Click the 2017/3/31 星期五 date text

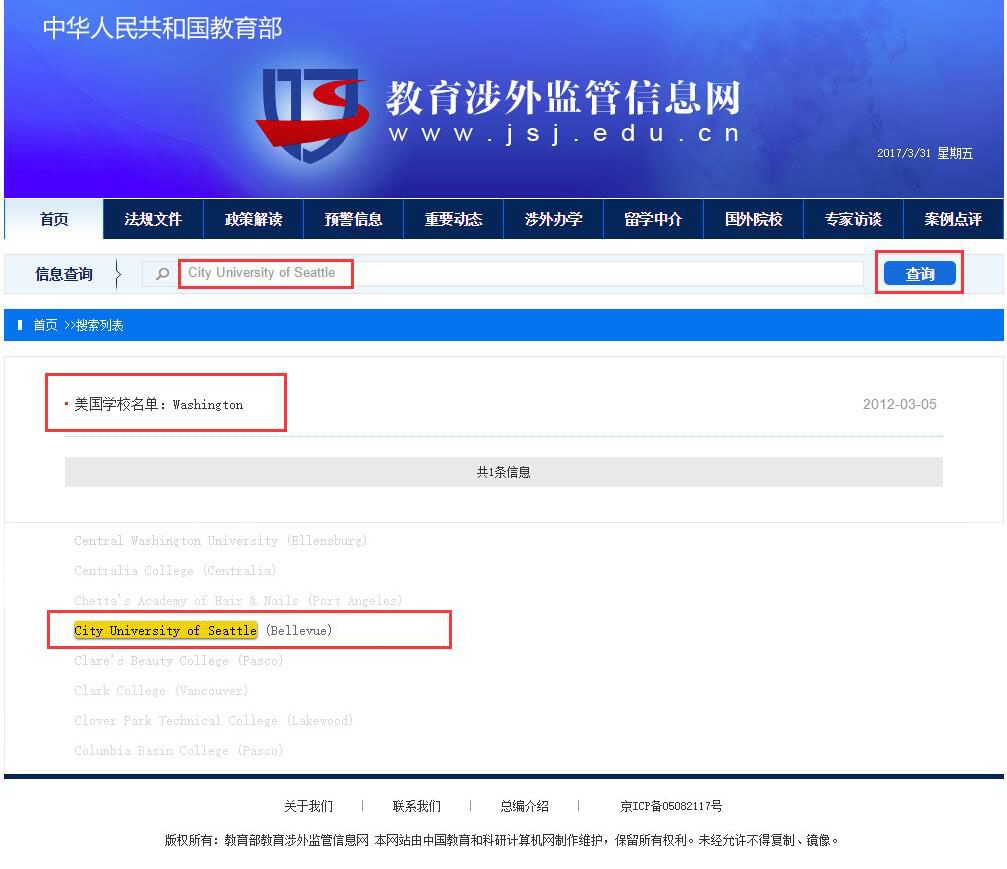[925, 153]
